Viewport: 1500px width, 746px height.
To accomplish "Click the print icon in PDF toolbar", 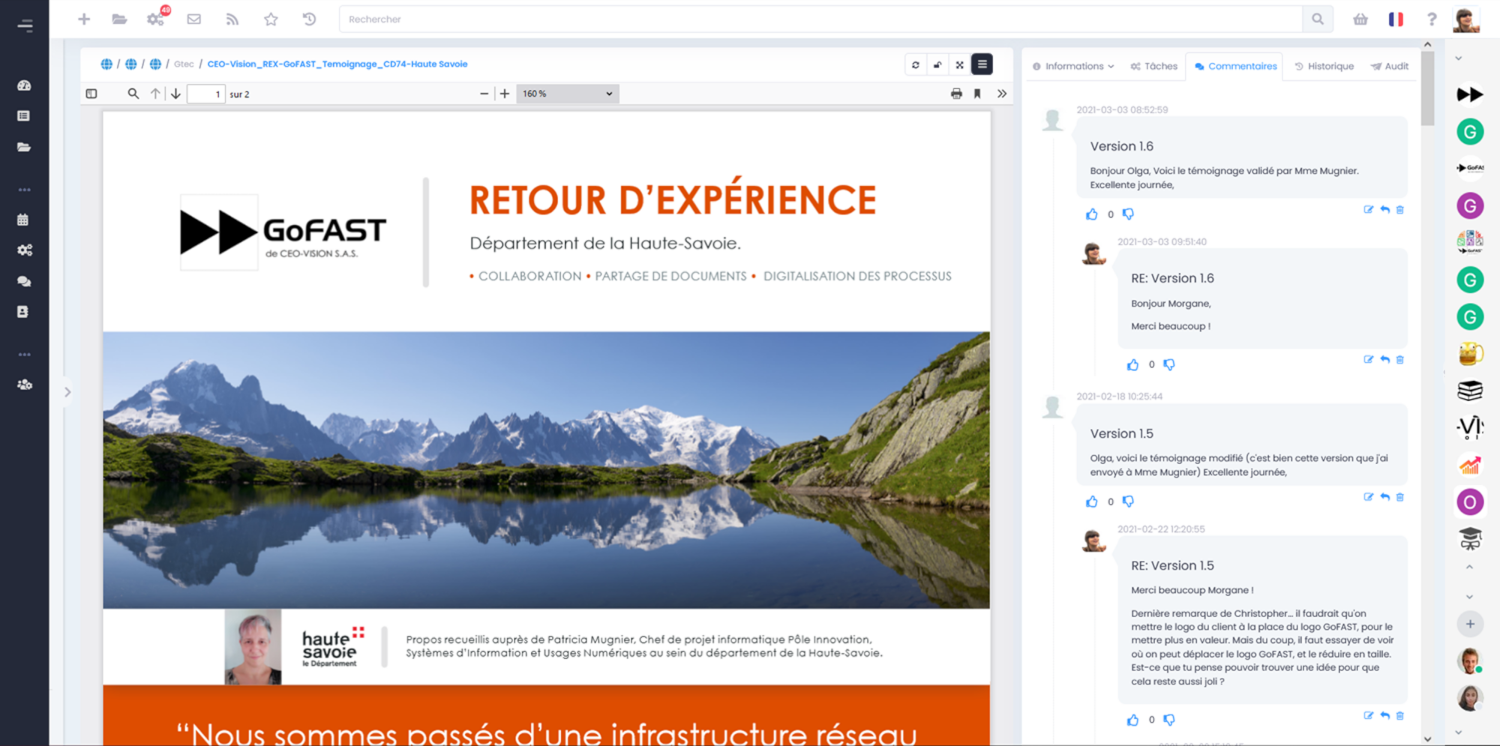I will (956, 94).
